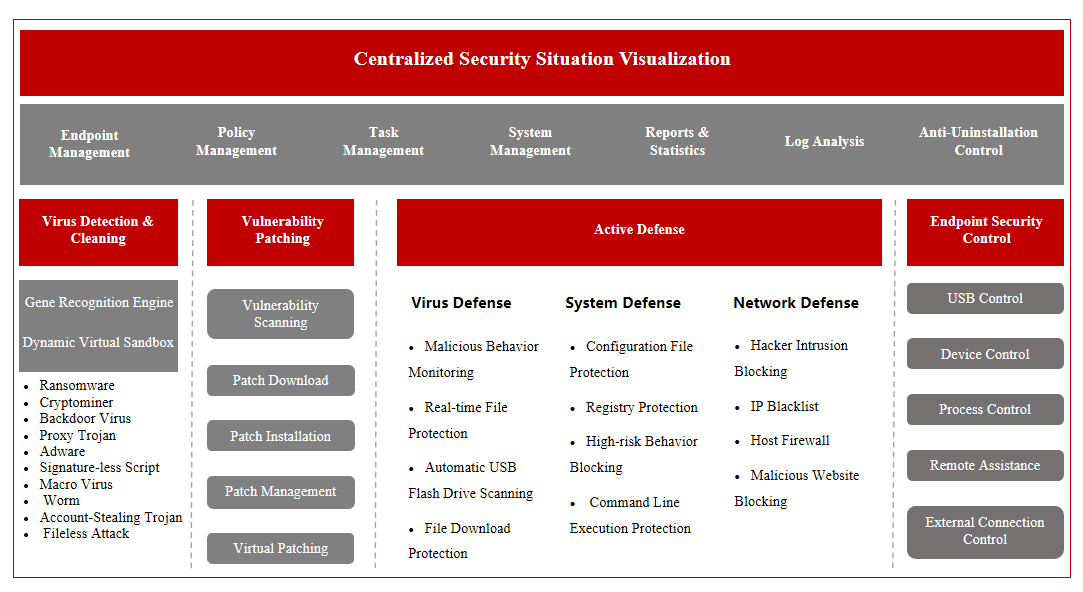Click Signature-less Script entry
This screenshot has height=592, width=1083.
[x=99, y=468]
